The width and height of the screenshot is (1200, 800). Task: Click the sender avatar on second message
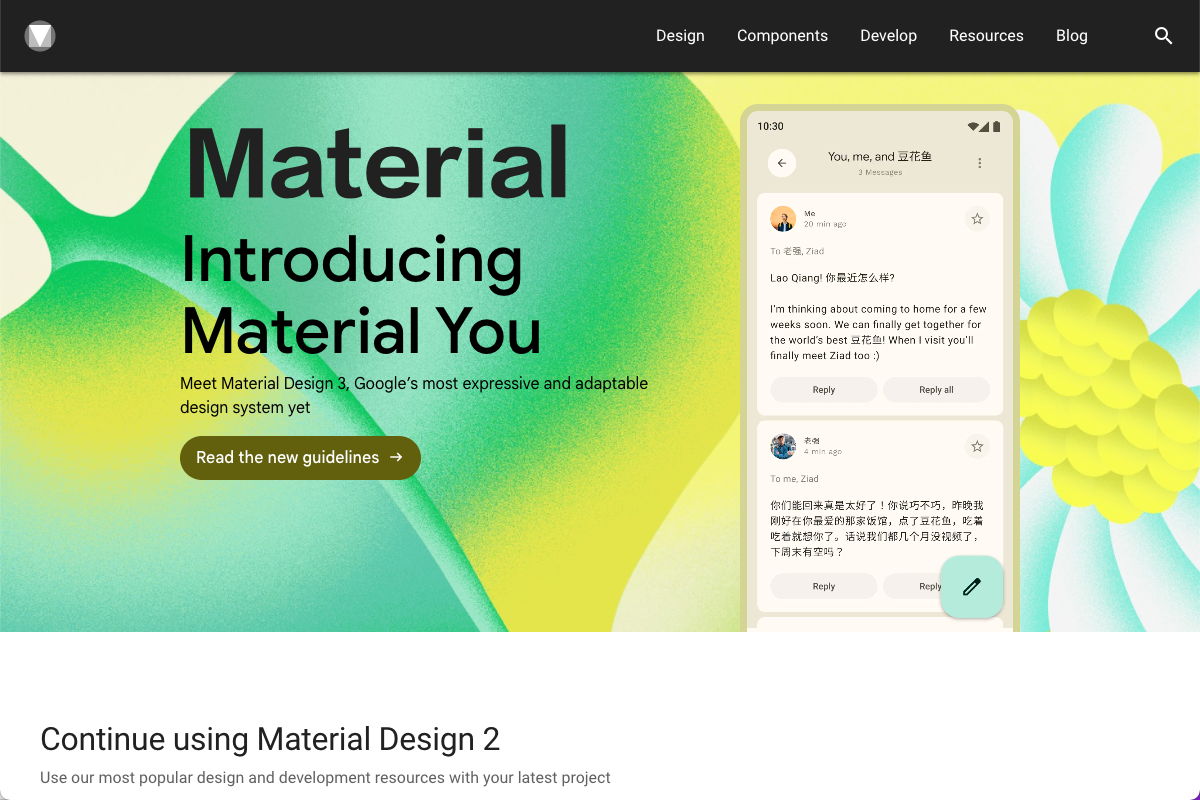tap(783, 446)
